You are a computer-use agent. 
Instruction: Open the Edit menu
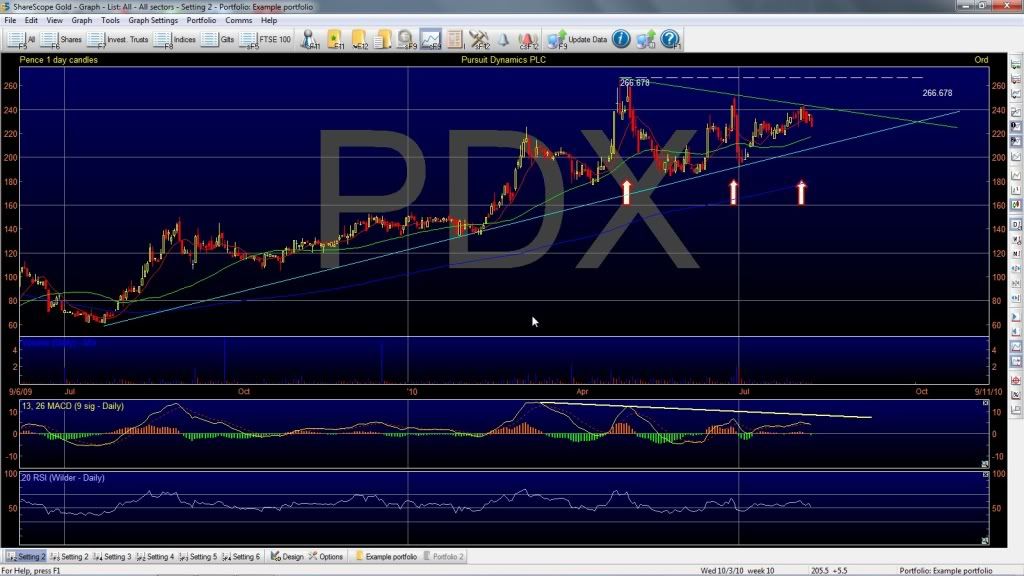31,20
